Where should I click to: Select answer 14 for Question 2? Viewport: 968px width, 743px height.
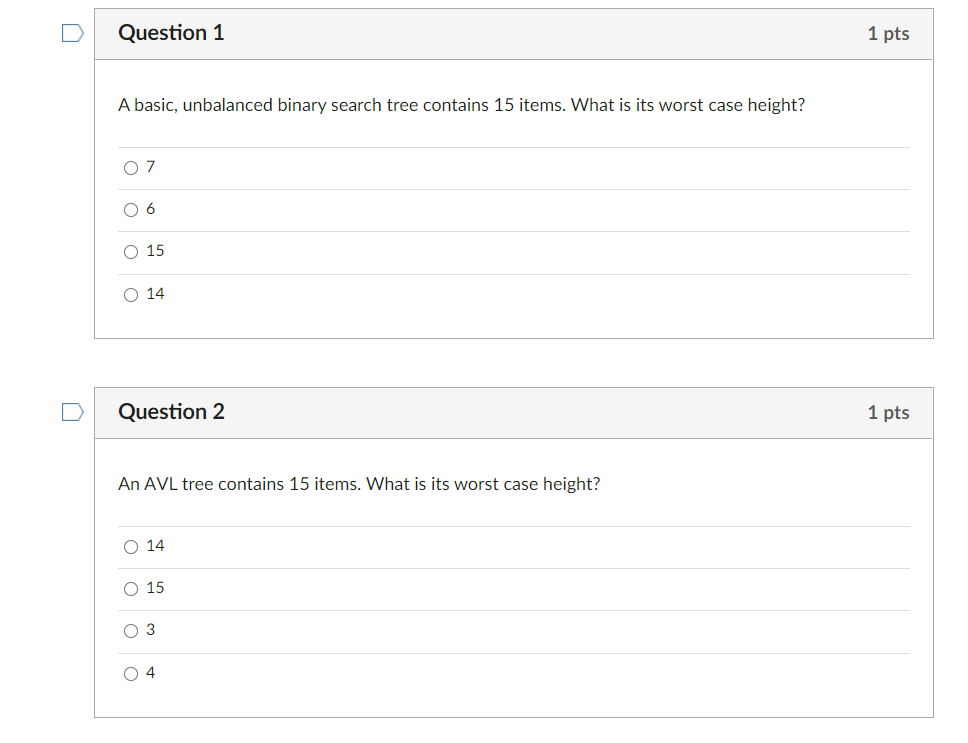coord(130,546)
